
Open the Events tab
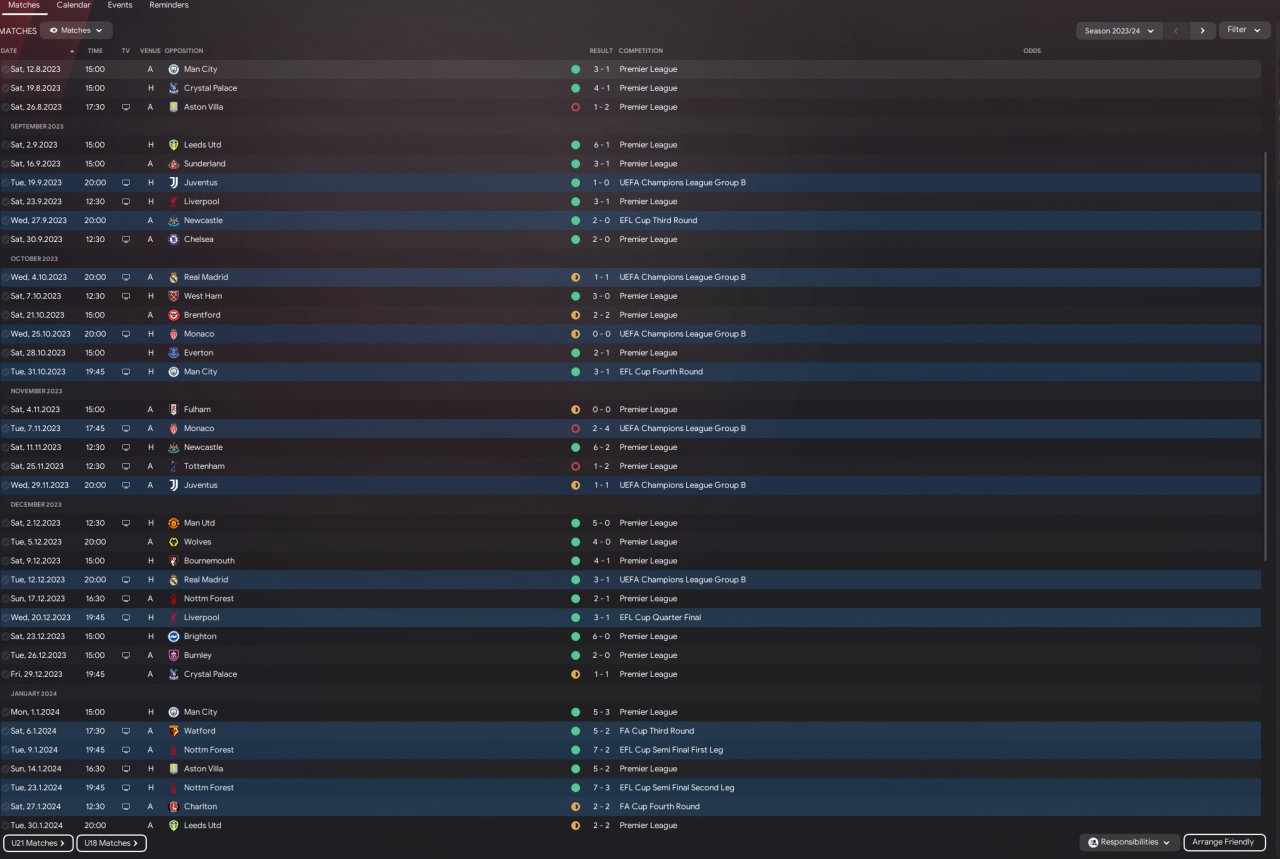point(120,6)
